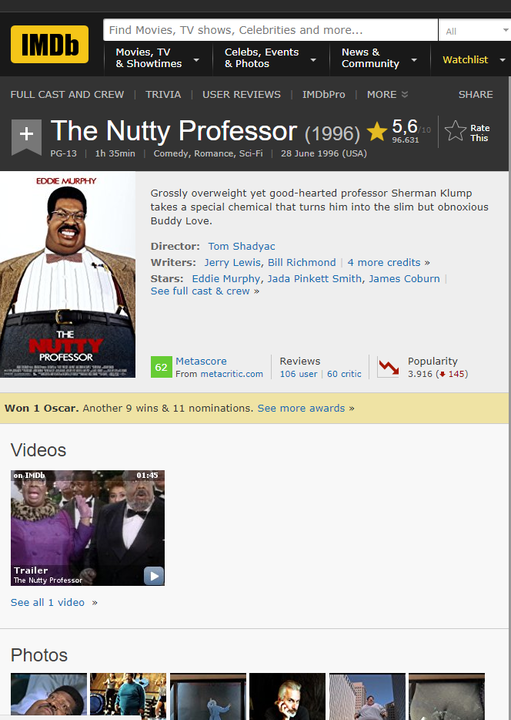
Task: Add The Nutty Professor to watchlist ribbon
Action: (x=26, y=136)
